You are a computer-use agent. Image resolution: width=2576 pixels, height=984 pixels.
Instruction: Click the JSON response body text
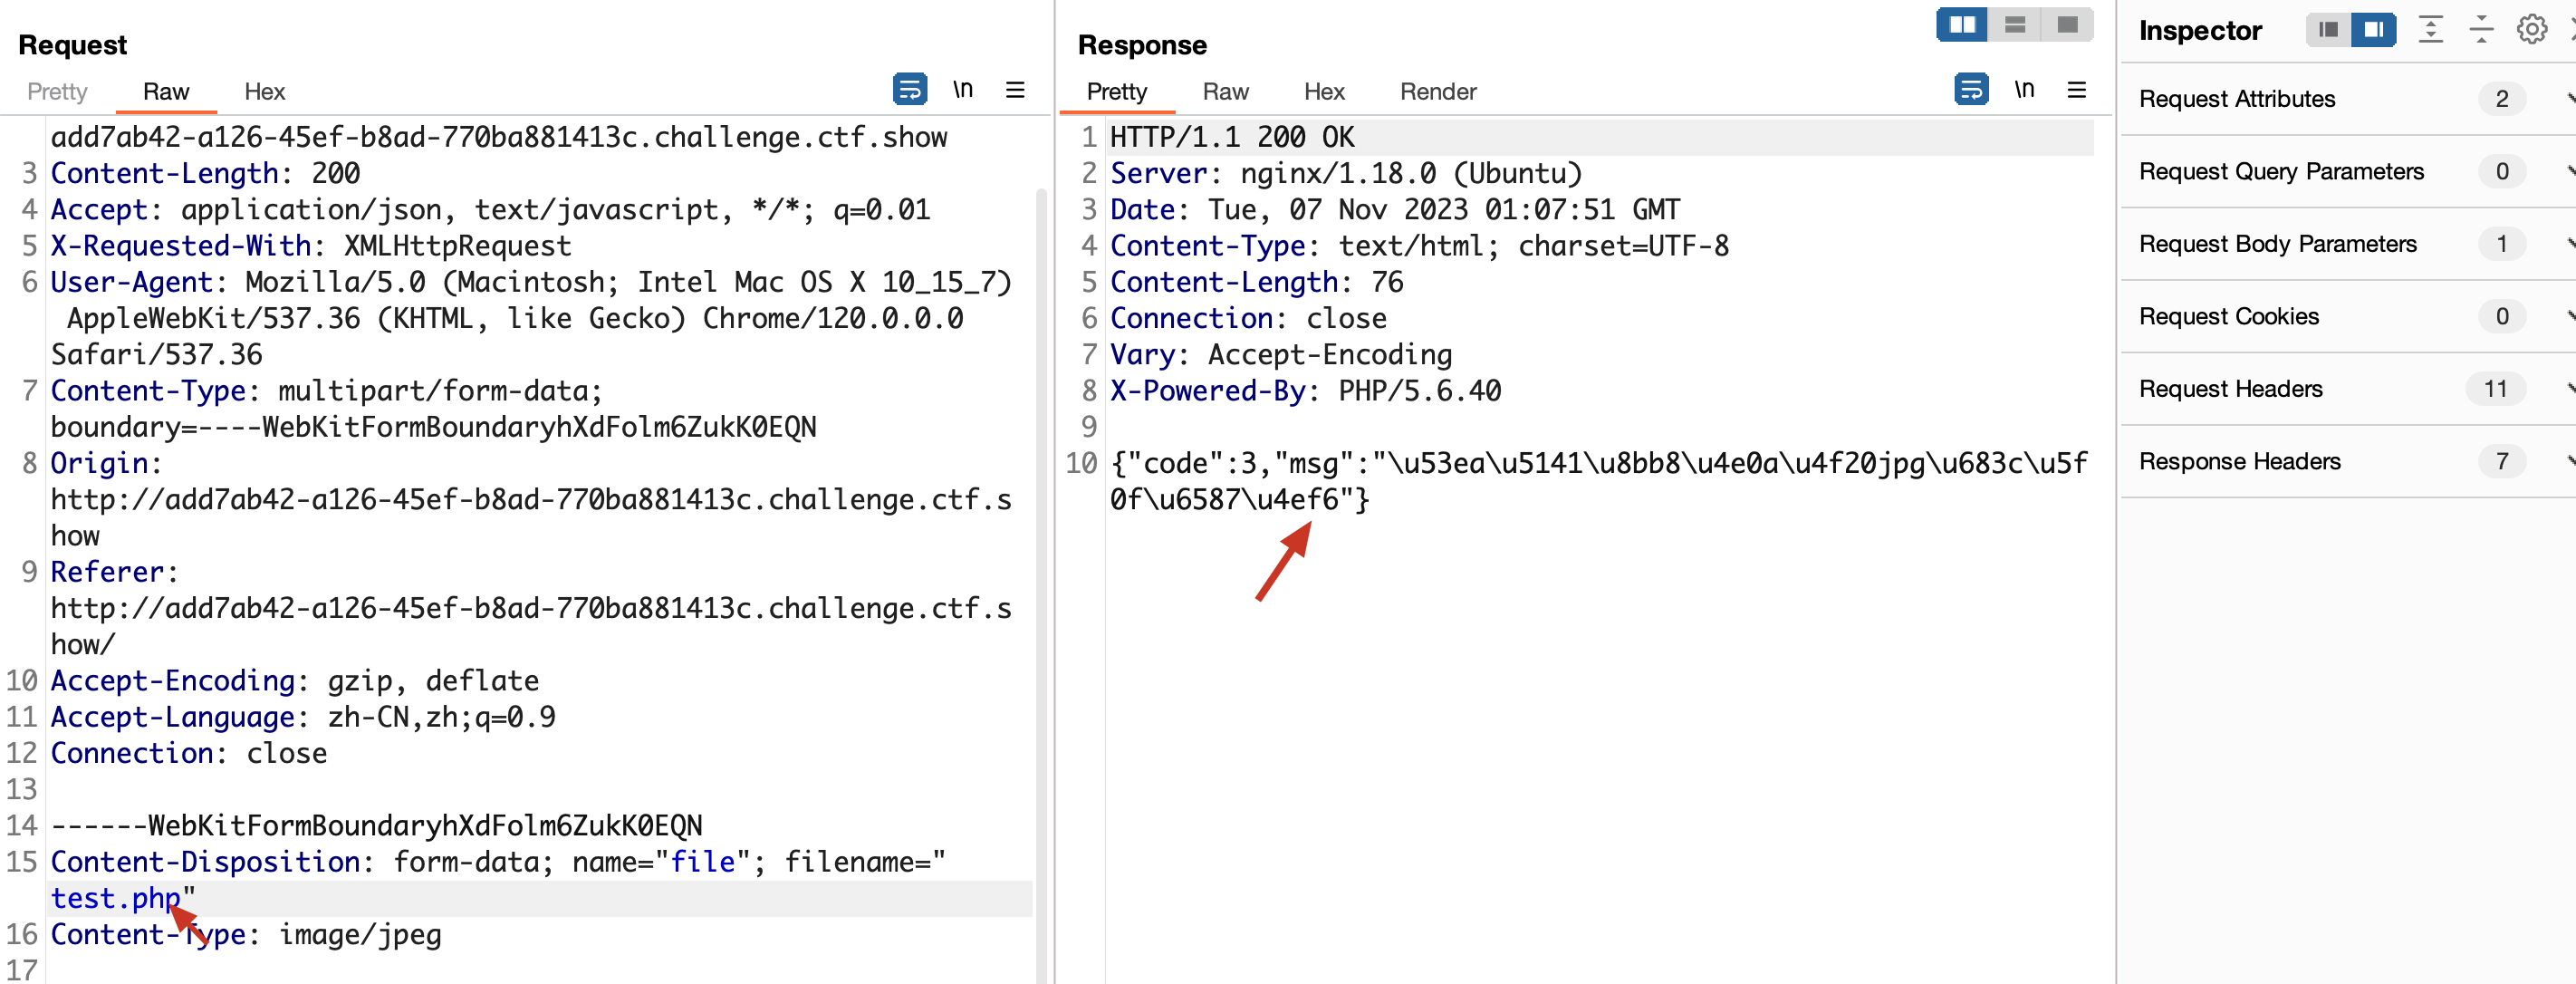tap(1599, 481)
